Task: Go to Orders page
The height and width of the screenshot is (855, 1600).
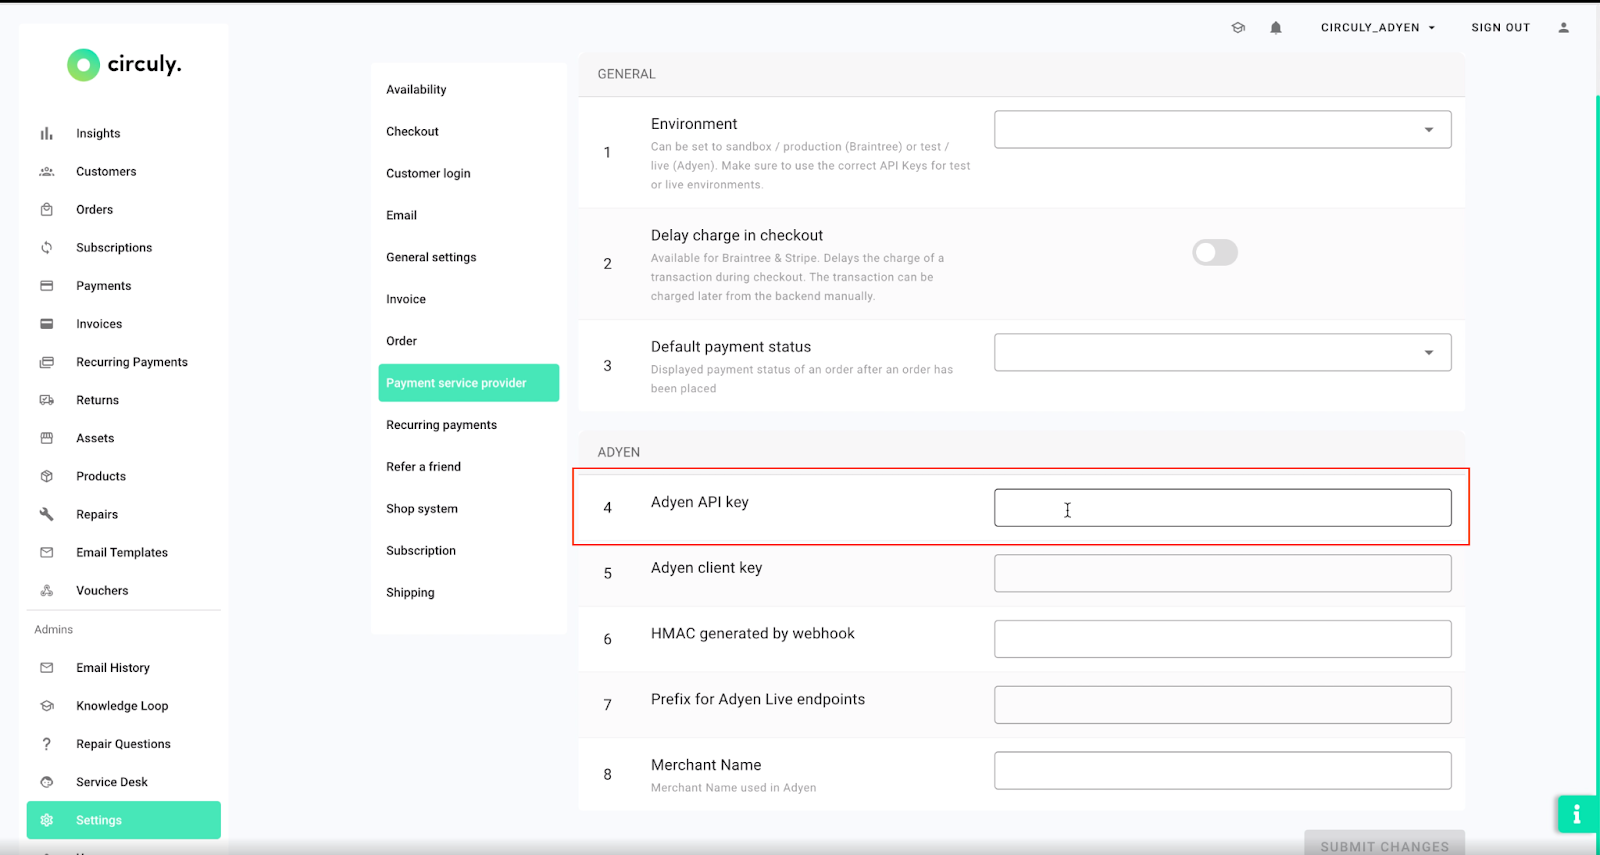Action: [94, 209]
